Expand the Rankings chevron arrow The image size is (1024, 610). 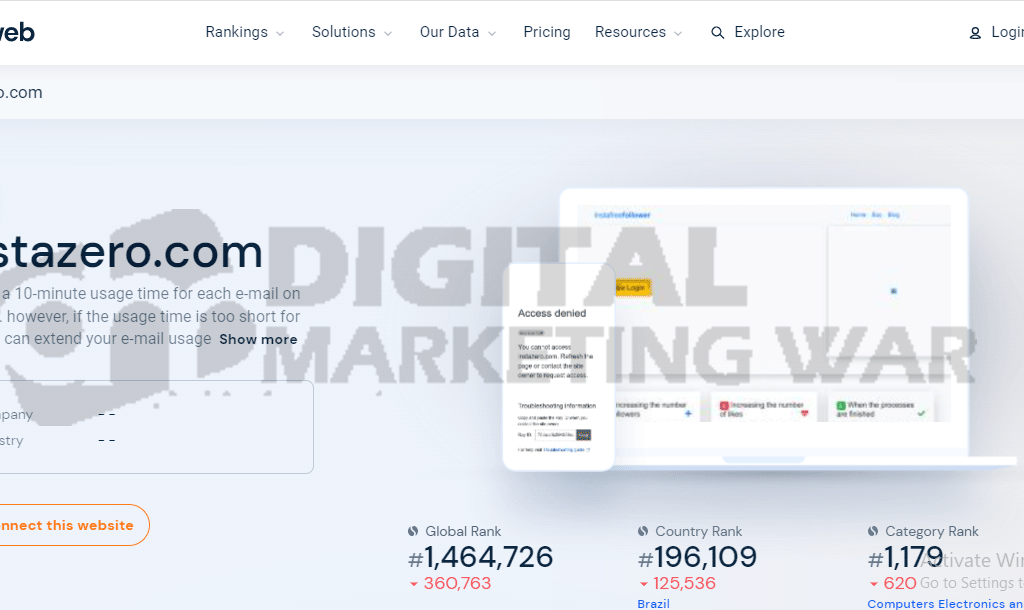(280, 33)
